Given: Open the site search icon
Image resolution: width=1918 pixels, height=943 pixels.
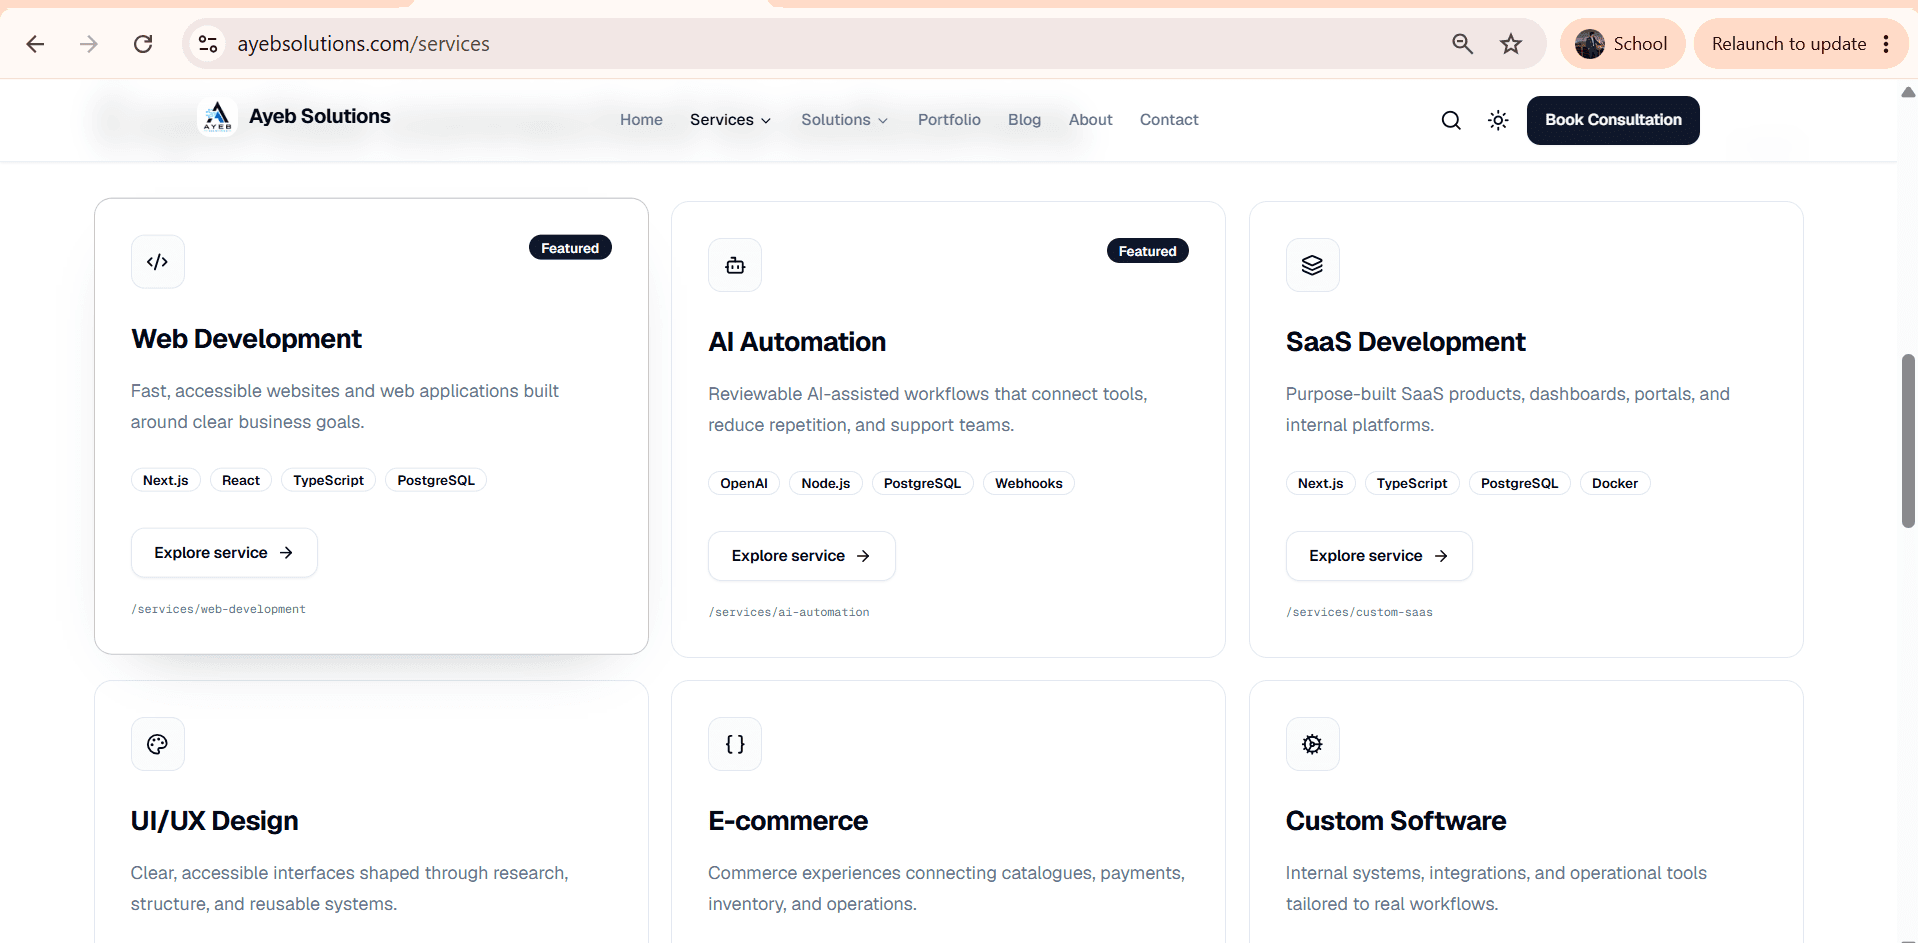Looking at the screenshot, I should pos(1451,120).
